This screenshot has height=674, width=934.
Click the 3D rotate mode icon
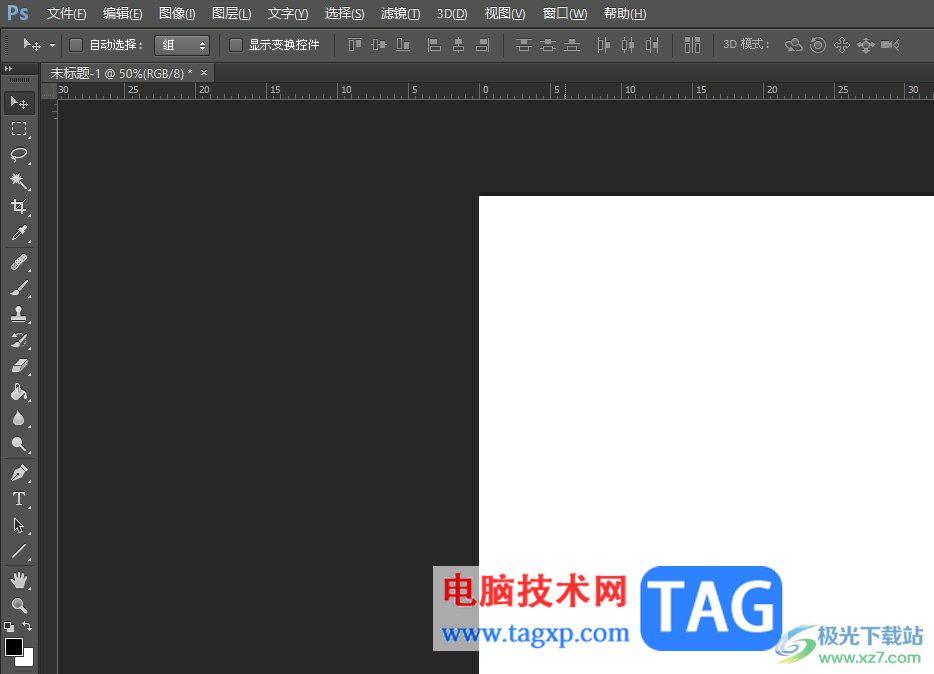point(793,45)
